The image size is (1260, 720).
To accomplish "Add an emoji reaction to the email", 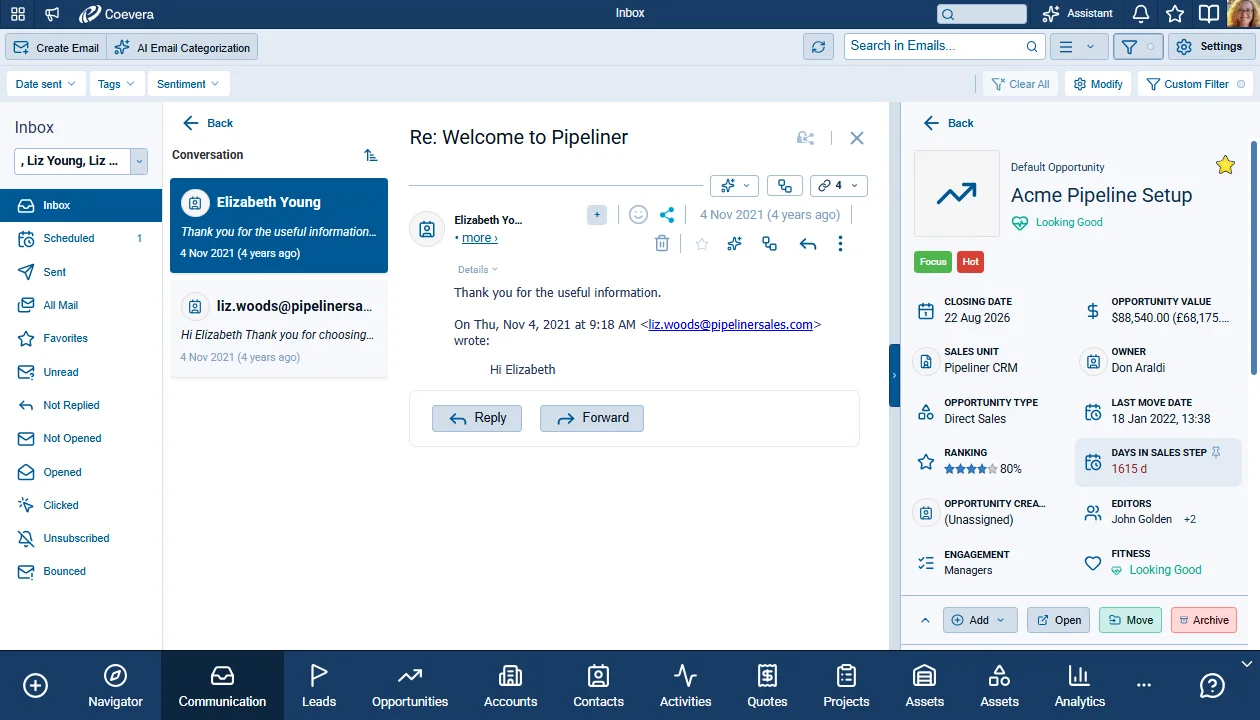I will (638, 214).
